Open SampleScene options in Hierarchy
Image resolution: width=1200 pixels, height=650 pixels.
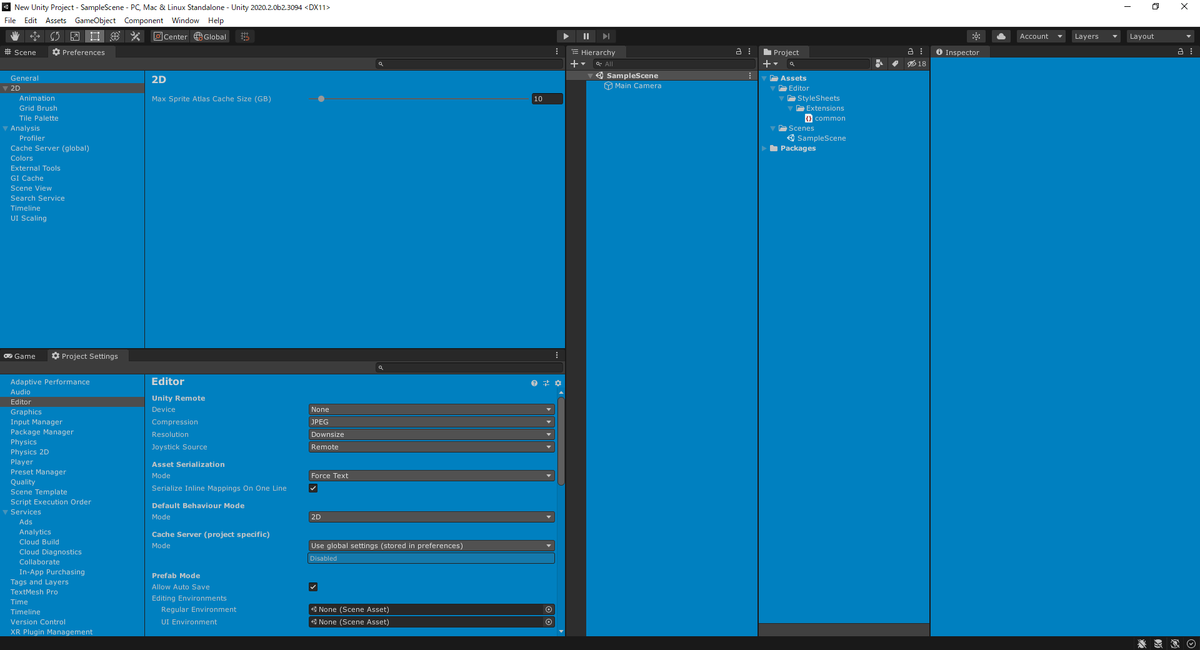coord(749,76)
